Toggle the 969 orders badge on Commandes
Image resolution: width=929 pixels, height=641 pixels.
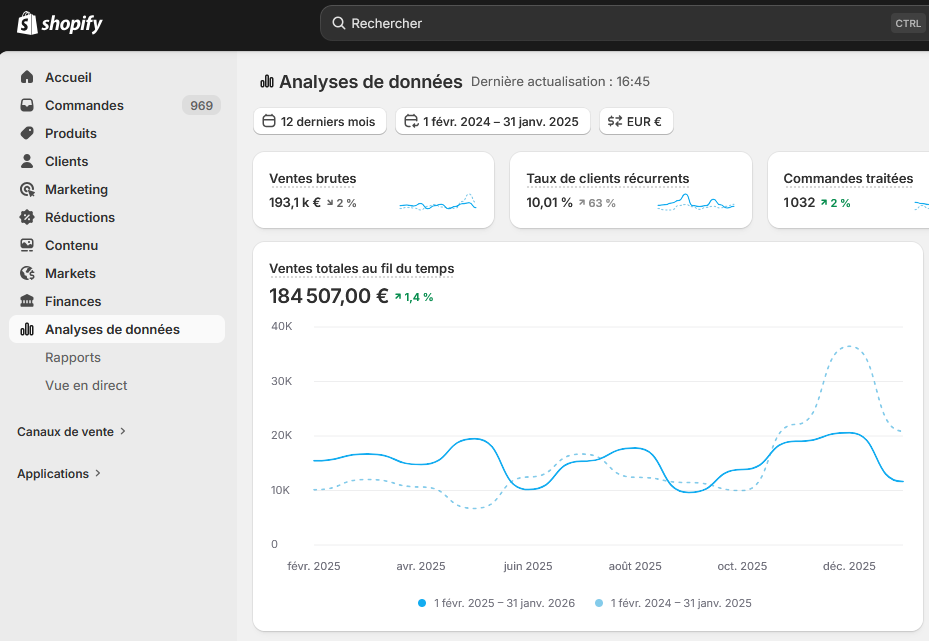[x=201, y=105]
